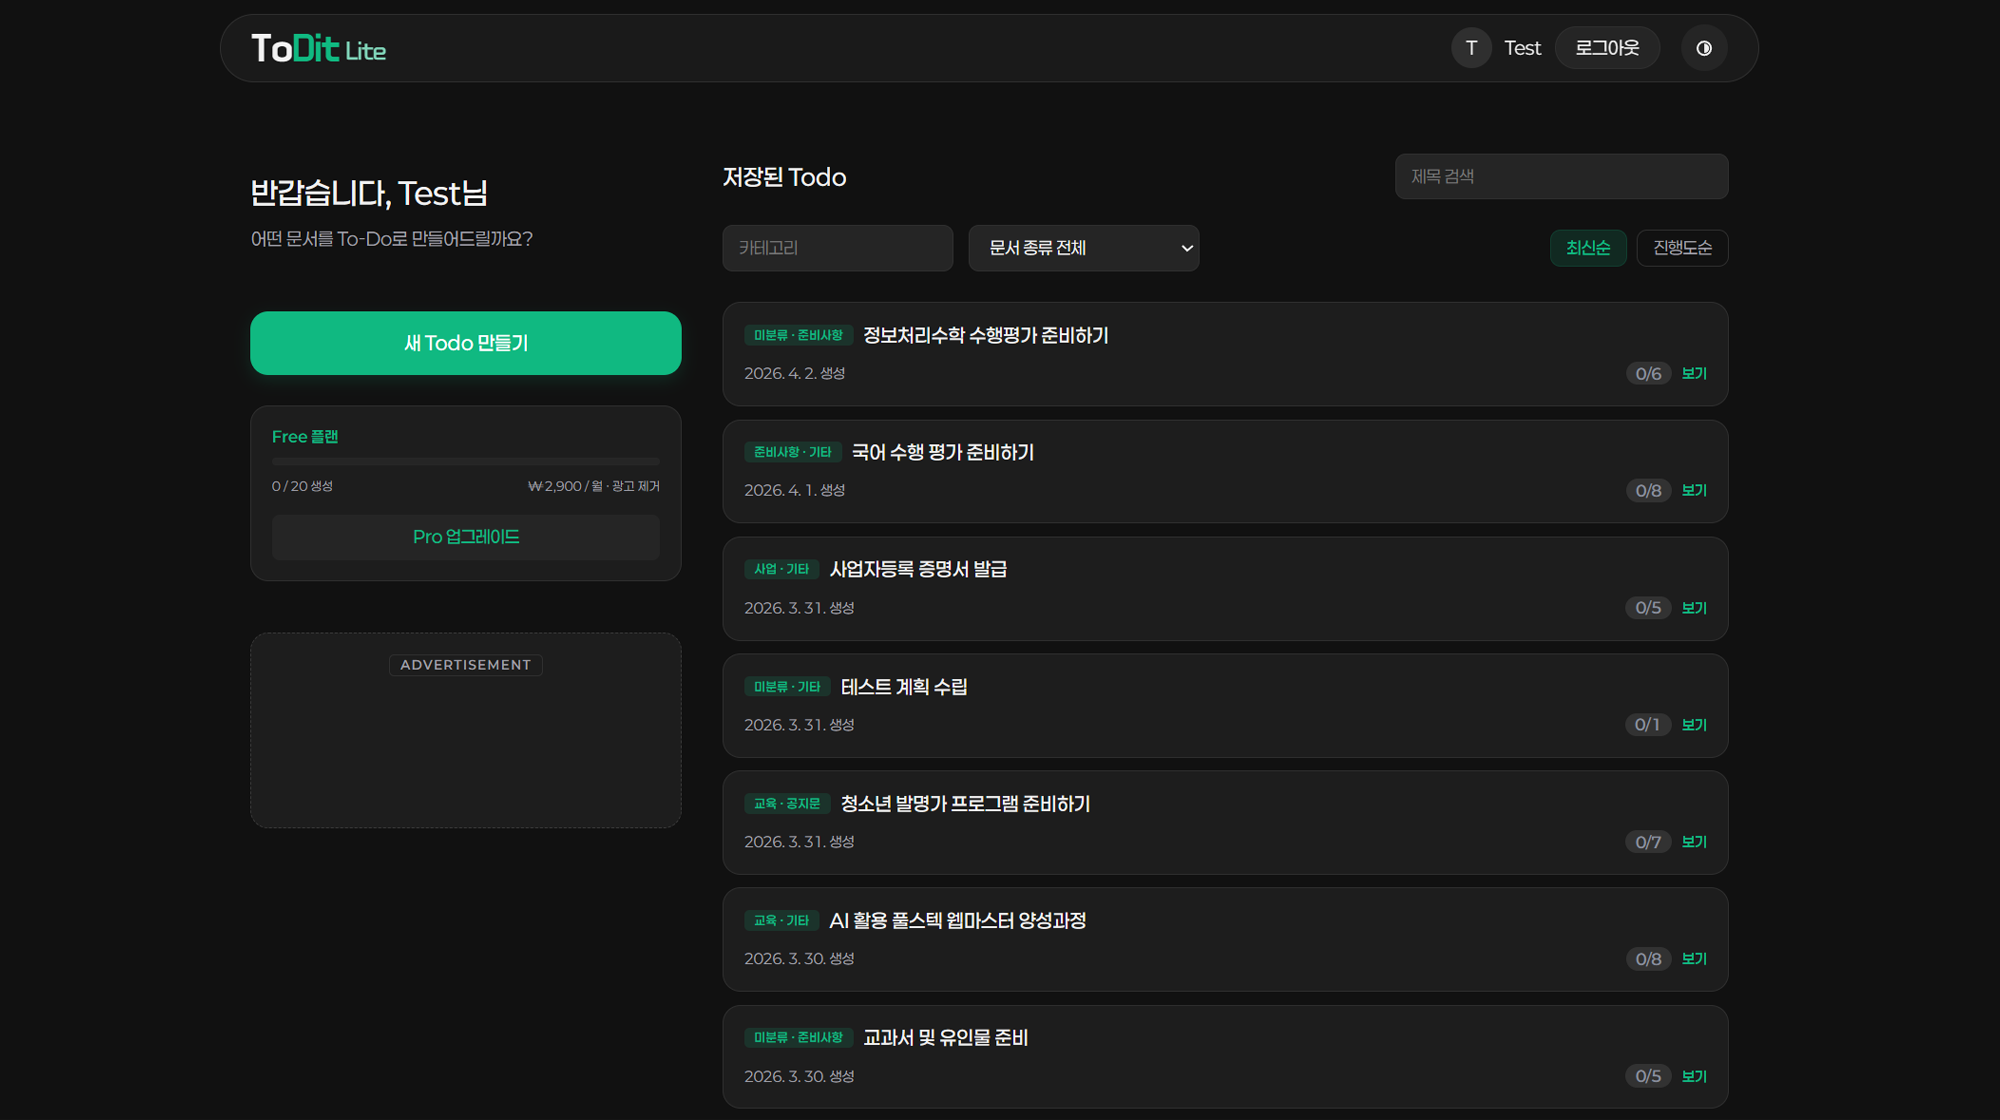Screen dimensions: 2000x1120
Task: Click the 저장된 Todo heading
Action: [x=784, y=177]
